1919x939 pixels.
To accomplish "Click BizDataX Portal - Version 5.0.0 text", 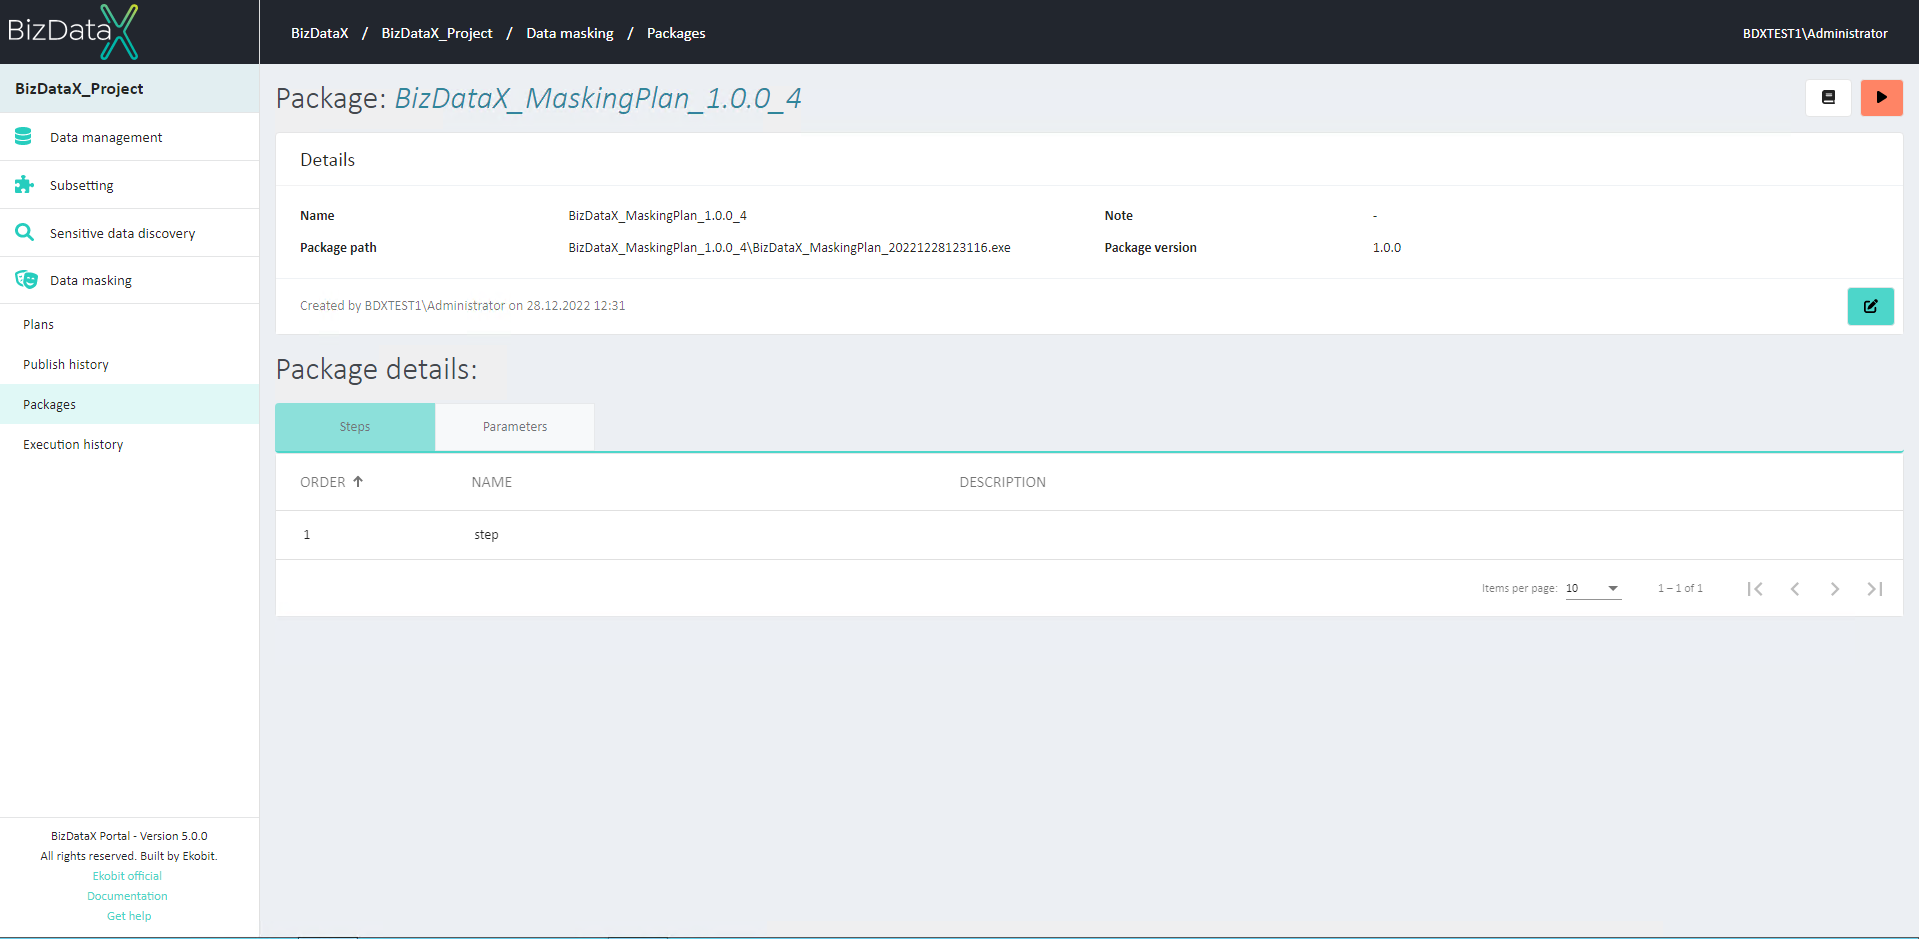I will (x=129, y=836).
